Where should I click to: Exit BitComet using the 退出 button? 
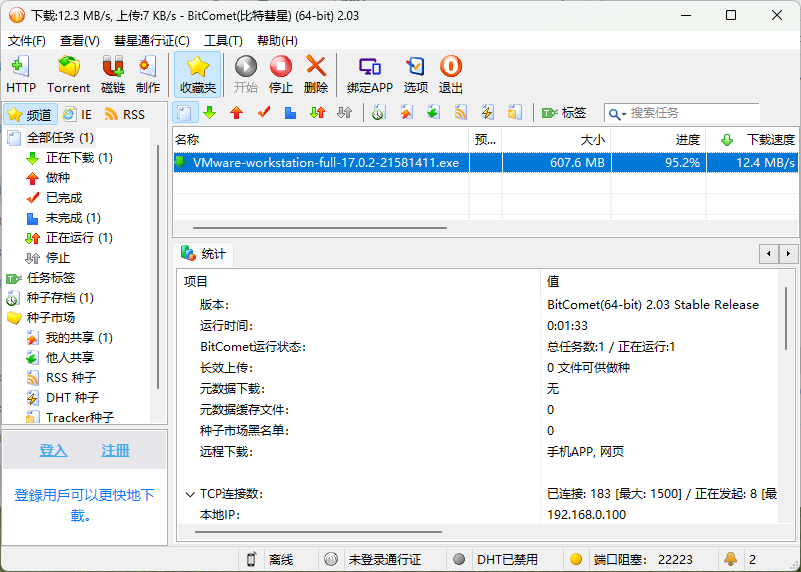click(451, 74)
